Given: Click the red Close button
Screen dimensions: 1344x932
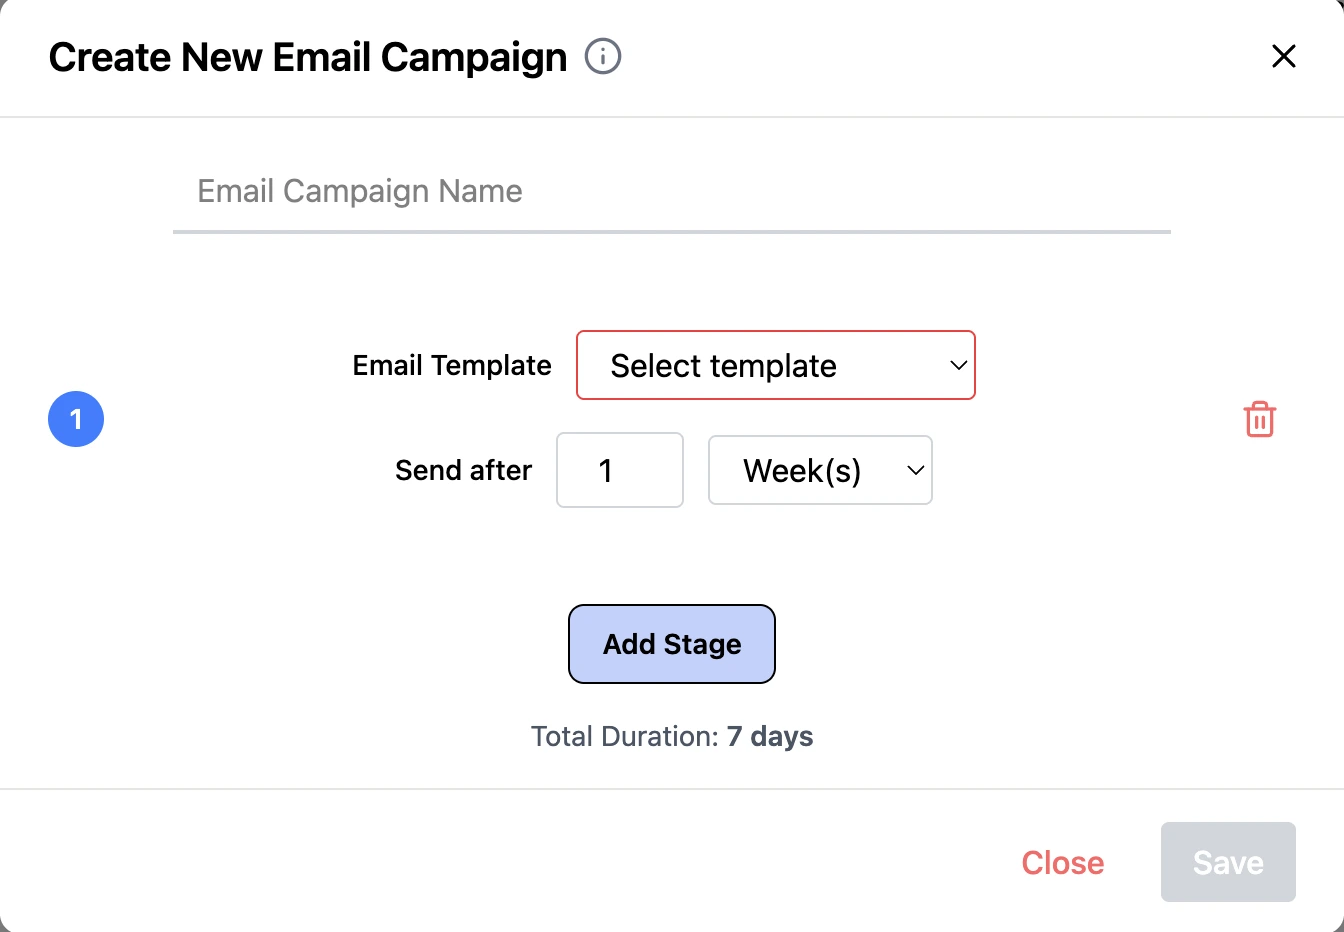Looking at the screenshot, I should [x=1062, y=862].
